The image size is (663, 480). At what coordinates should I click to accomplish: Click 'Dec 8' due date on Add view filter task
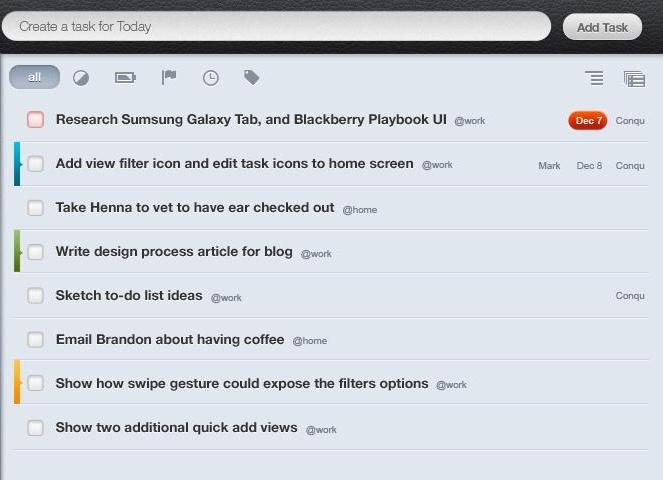coord(589,166)
